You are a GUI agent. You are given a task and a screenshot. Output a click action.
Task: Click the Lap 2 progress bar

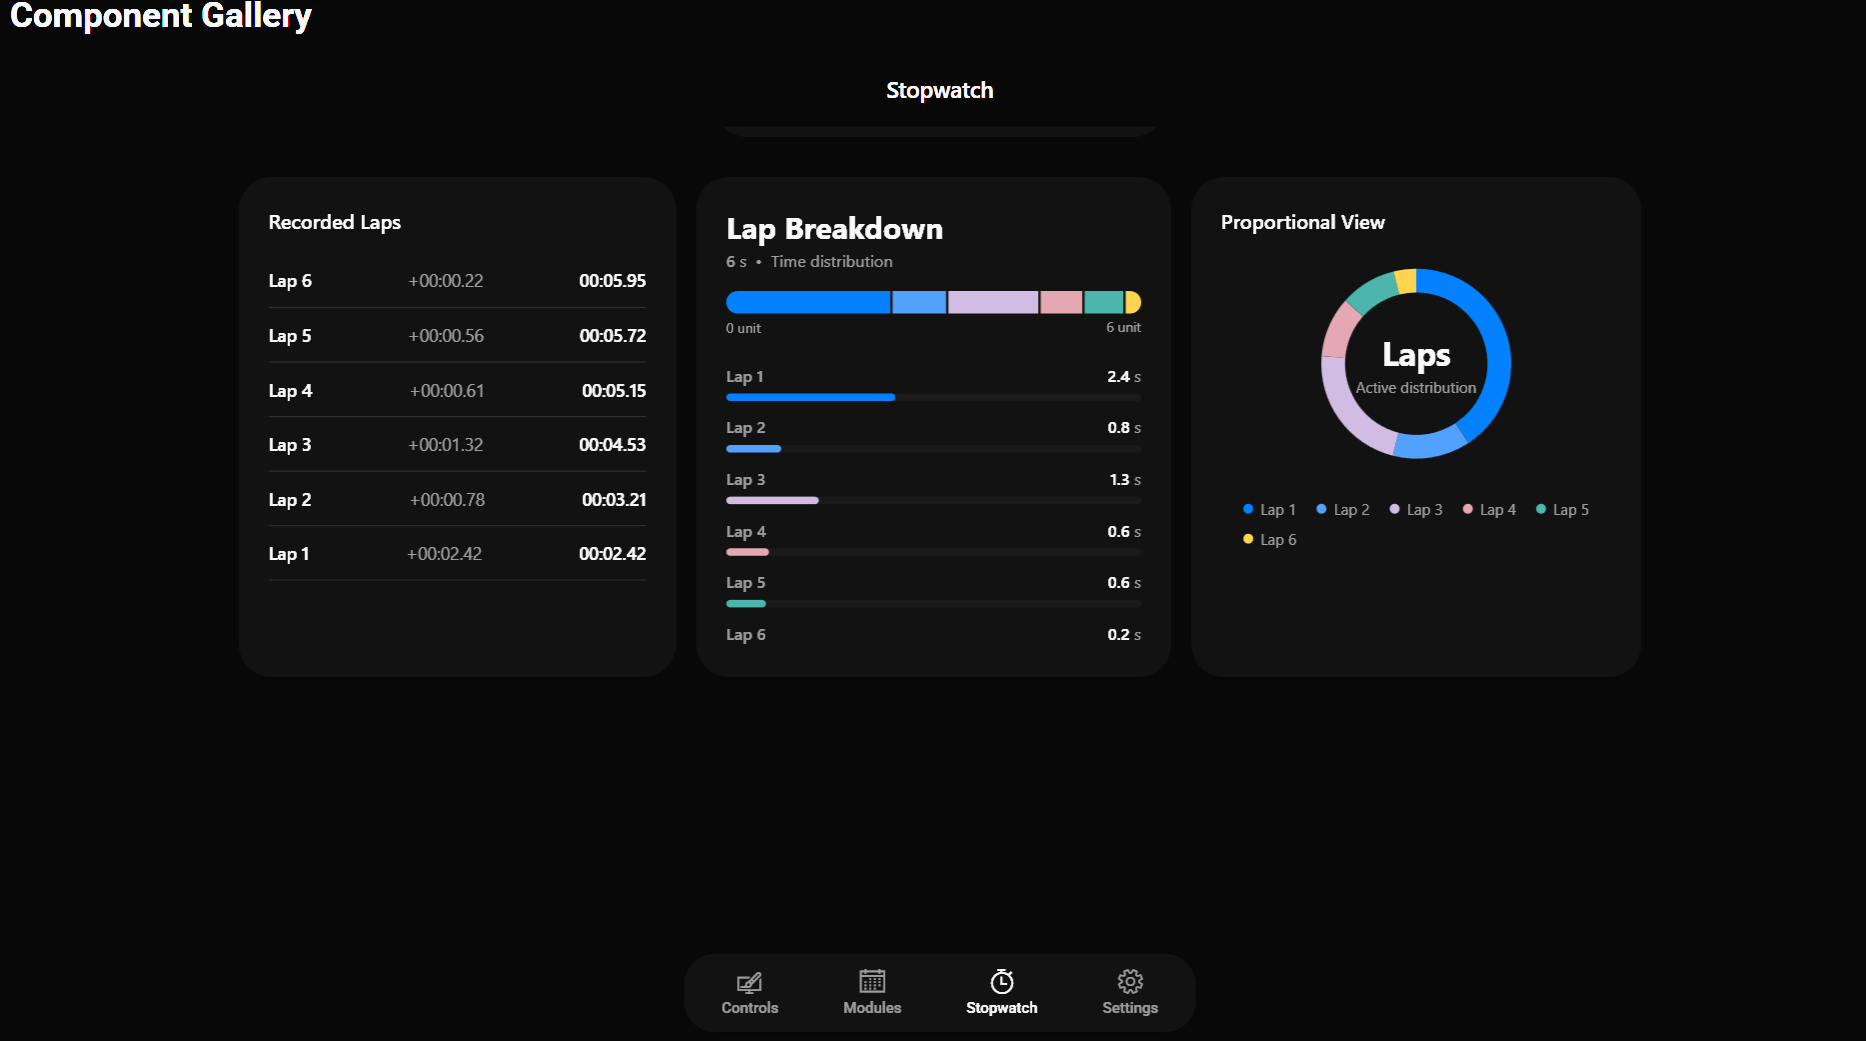coord(933,449)
